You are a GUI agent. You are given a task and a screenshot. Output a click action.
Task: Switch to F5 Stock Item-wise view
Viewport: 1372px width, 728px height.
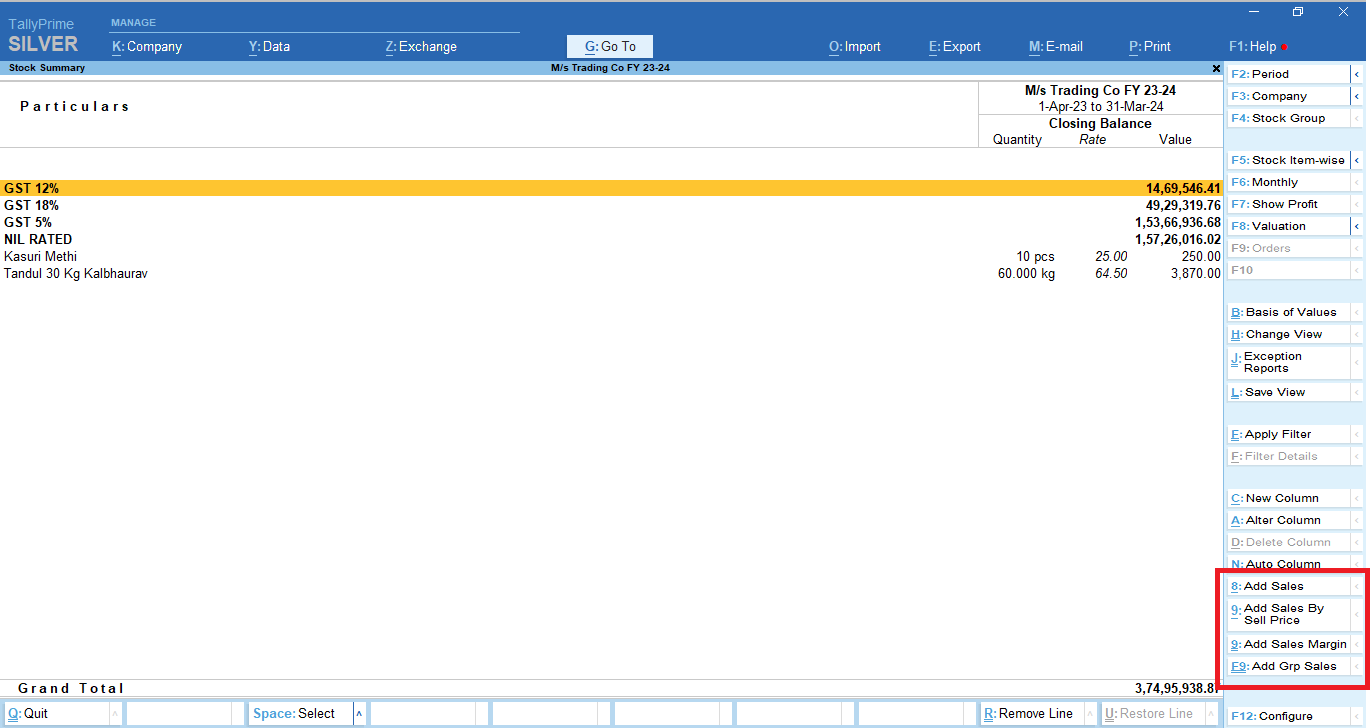[1288, 160]
